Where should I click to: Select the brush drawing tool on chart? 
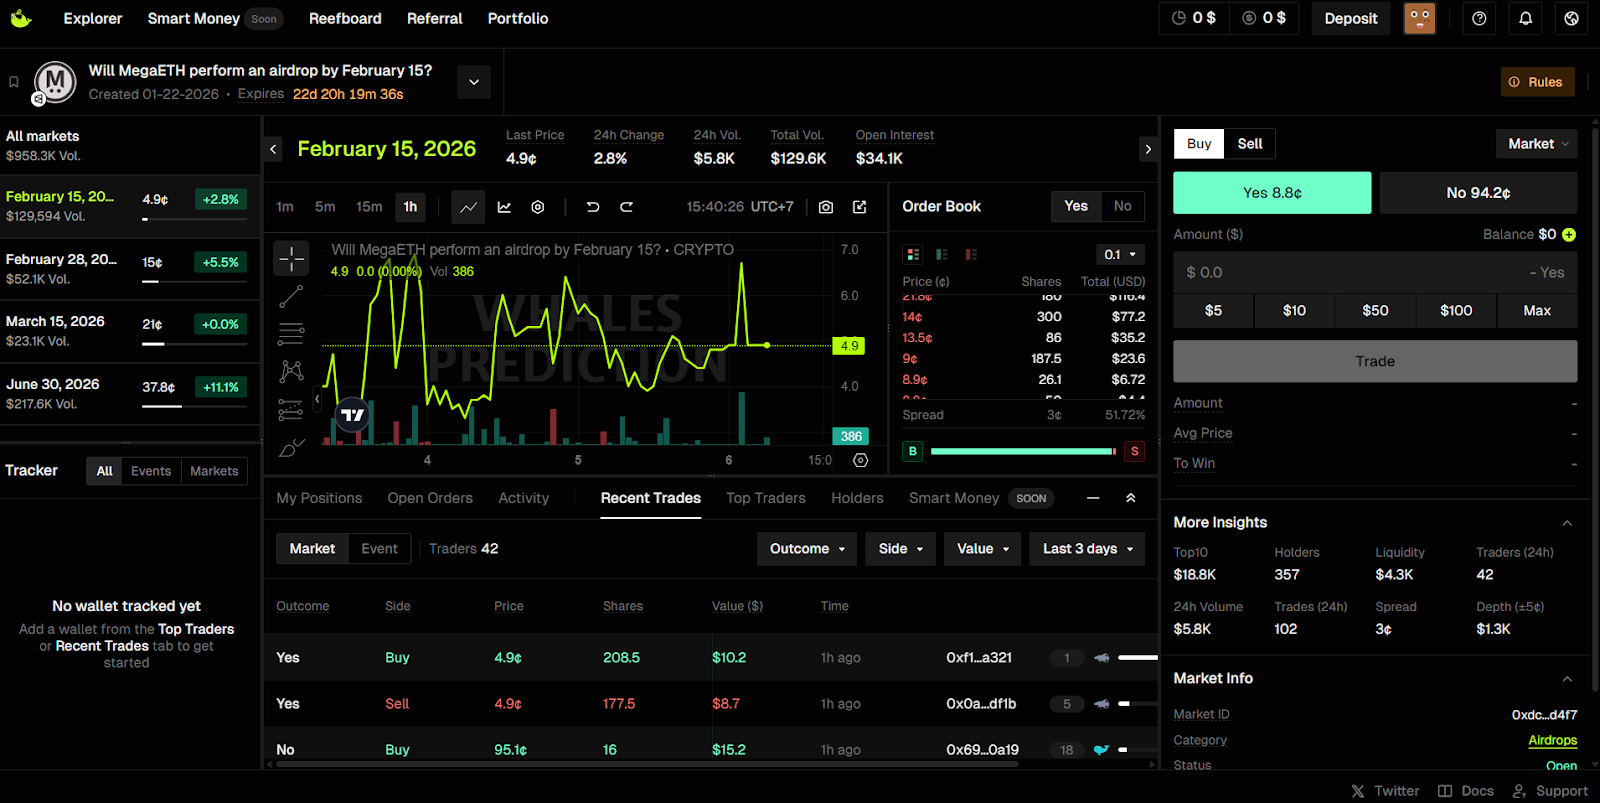[x=292, y=447]
